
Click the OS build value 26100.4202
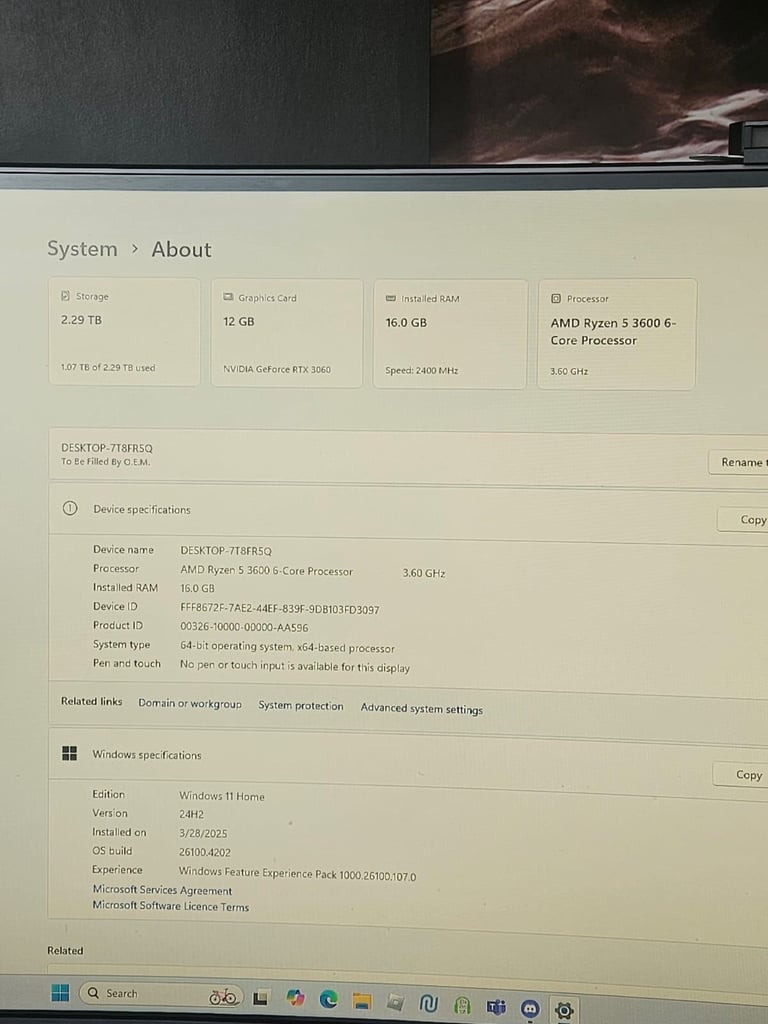[204, 852]
